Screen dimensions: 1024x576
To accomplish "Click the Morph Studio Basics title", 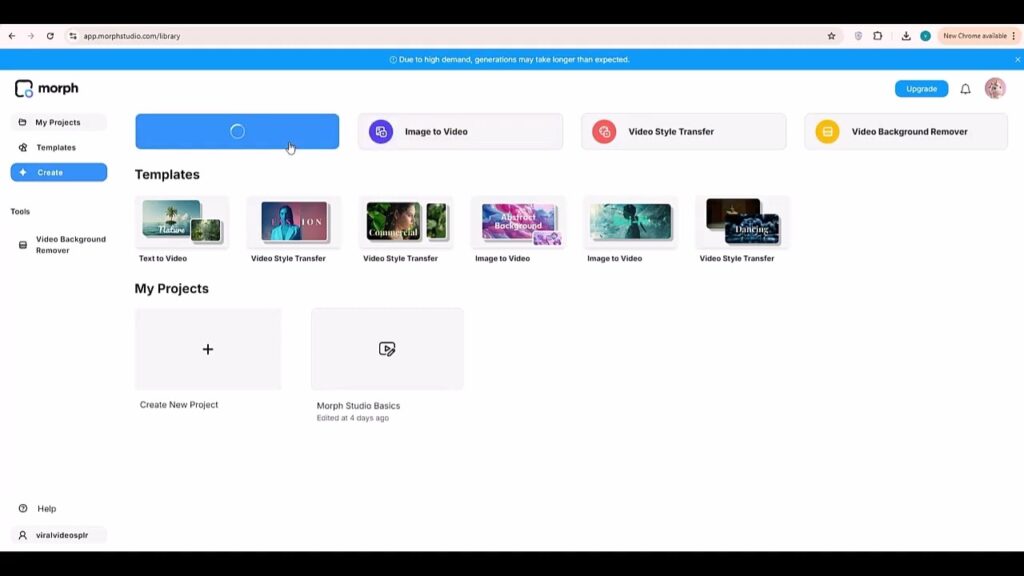I will point(358,406).
